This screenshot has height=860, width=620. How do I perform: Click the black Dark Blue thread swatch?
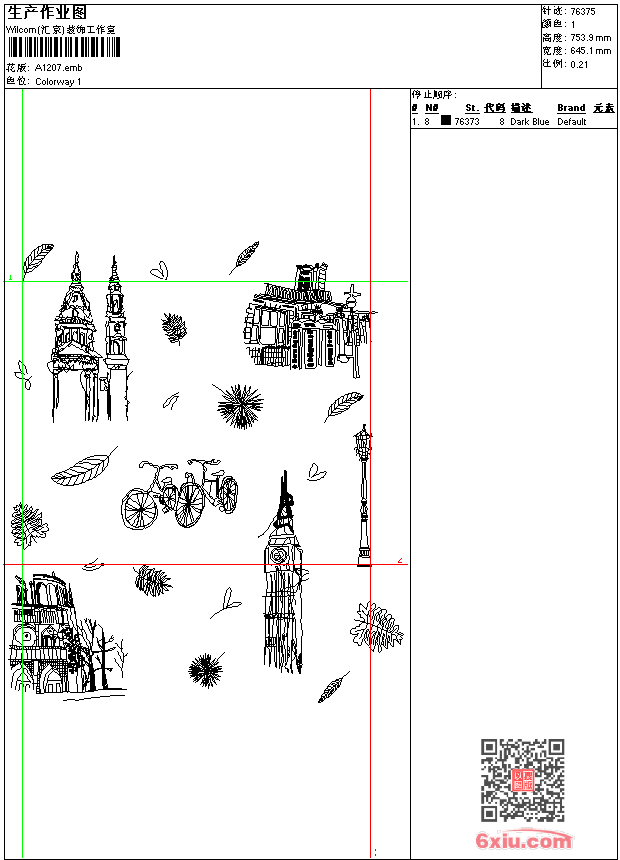point(446,121)
